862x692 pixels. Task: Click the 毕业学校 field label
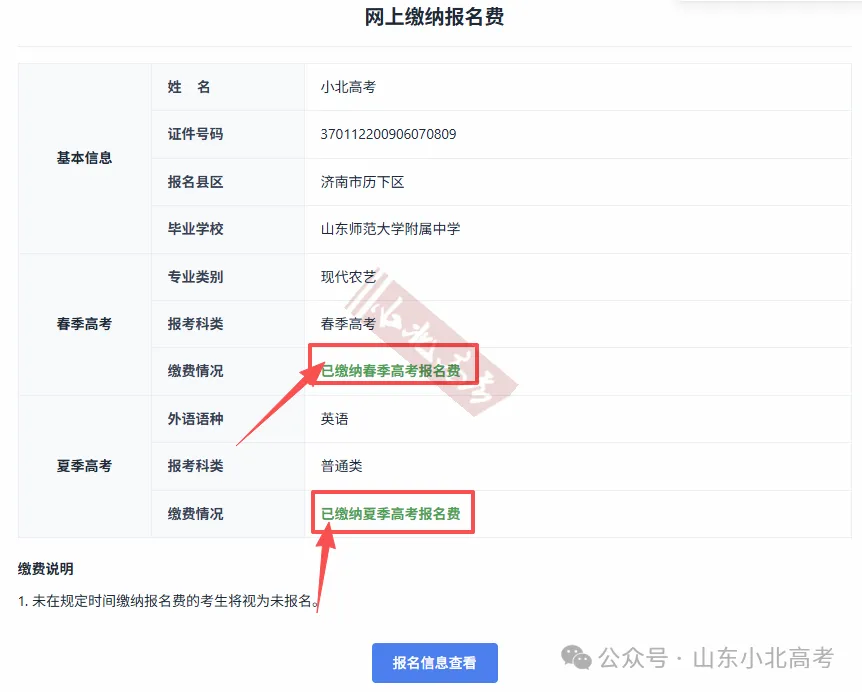coord(196,229)
